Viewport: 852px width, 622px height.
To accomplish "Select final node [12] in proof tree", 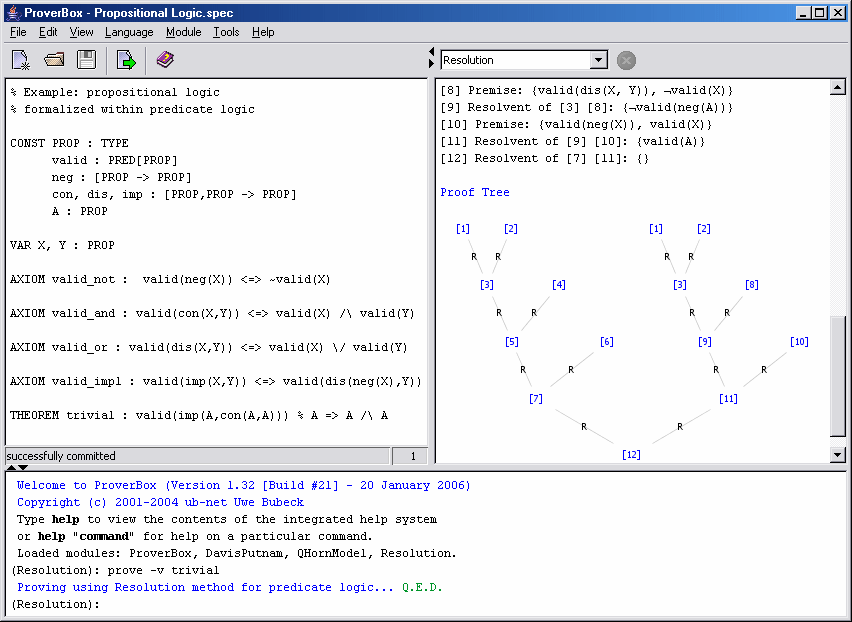I will pyautogui.click(x=631, y=455).
